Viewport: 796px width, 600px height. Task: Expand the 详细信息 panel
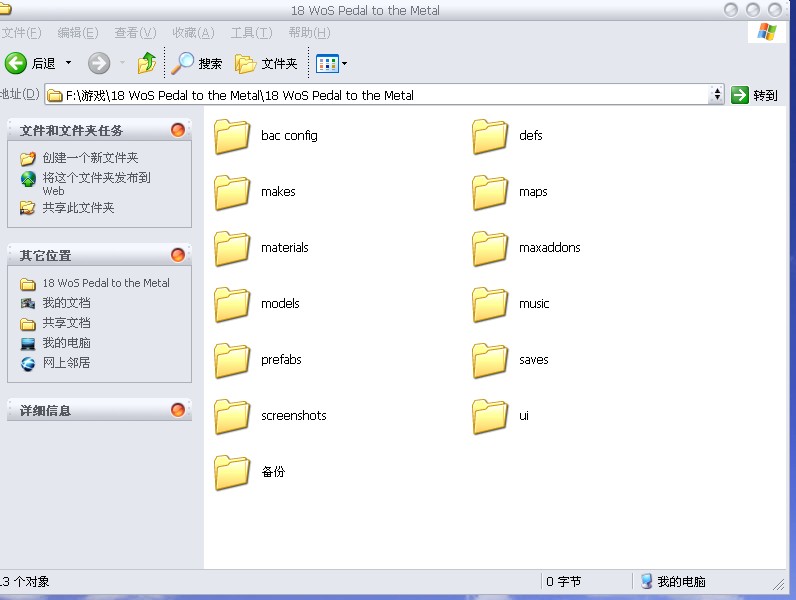click(x=178, y=410)
